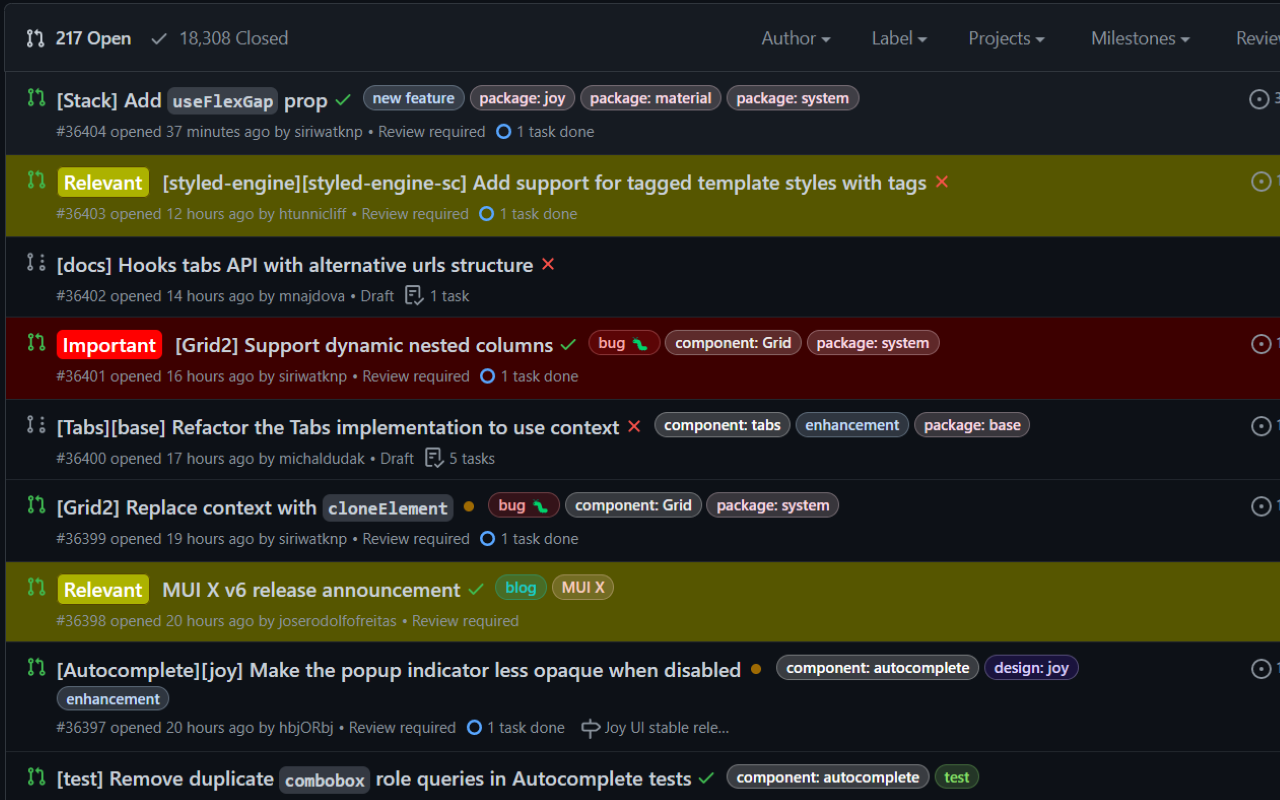Click the PR icon for test Remove duplicate row

36,776
